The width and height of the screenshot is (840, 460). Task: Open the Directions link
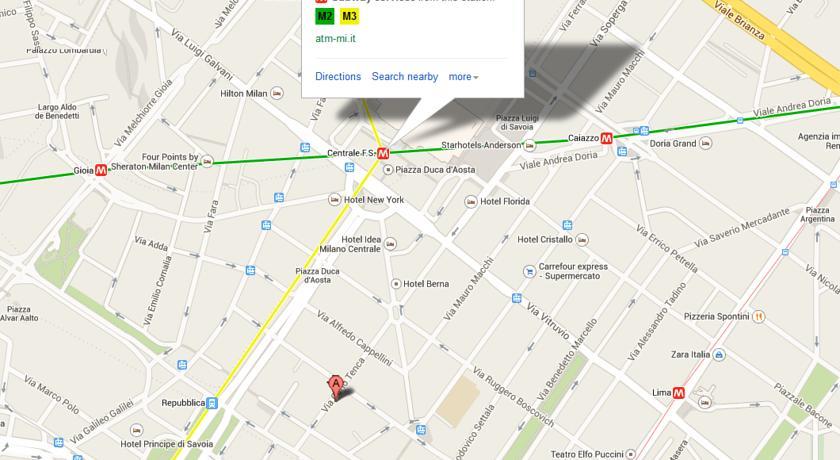(338, 77)
